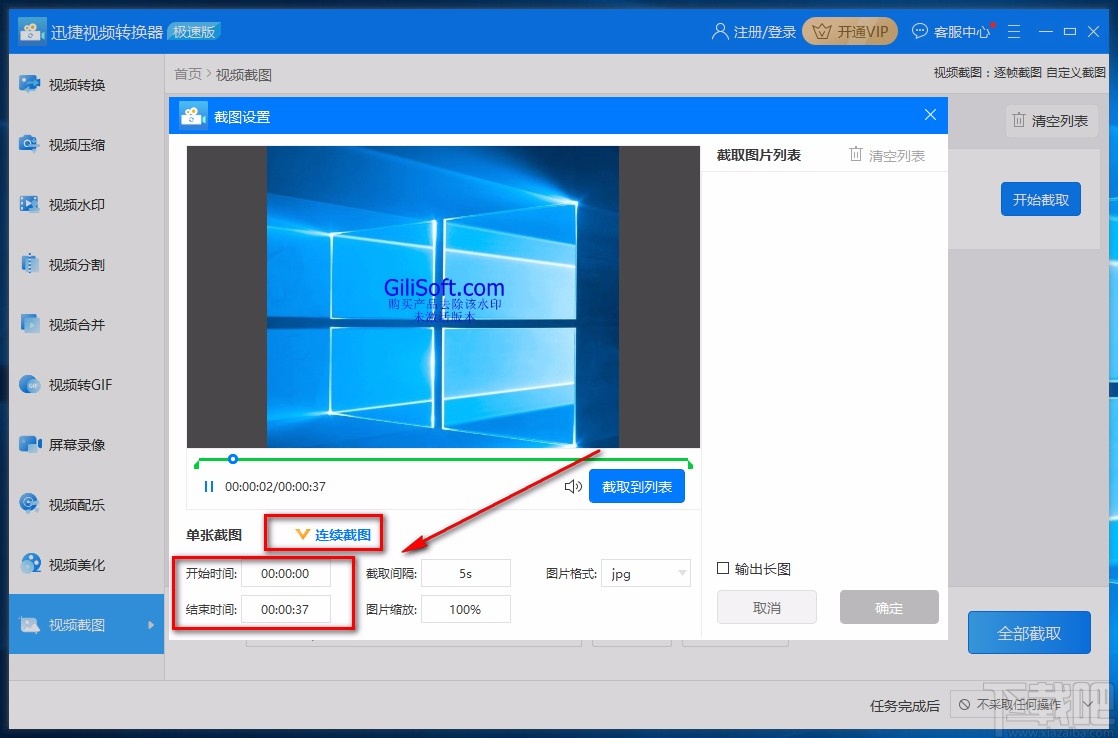Open the jpg image format dropdown

(x=645, y=573)
